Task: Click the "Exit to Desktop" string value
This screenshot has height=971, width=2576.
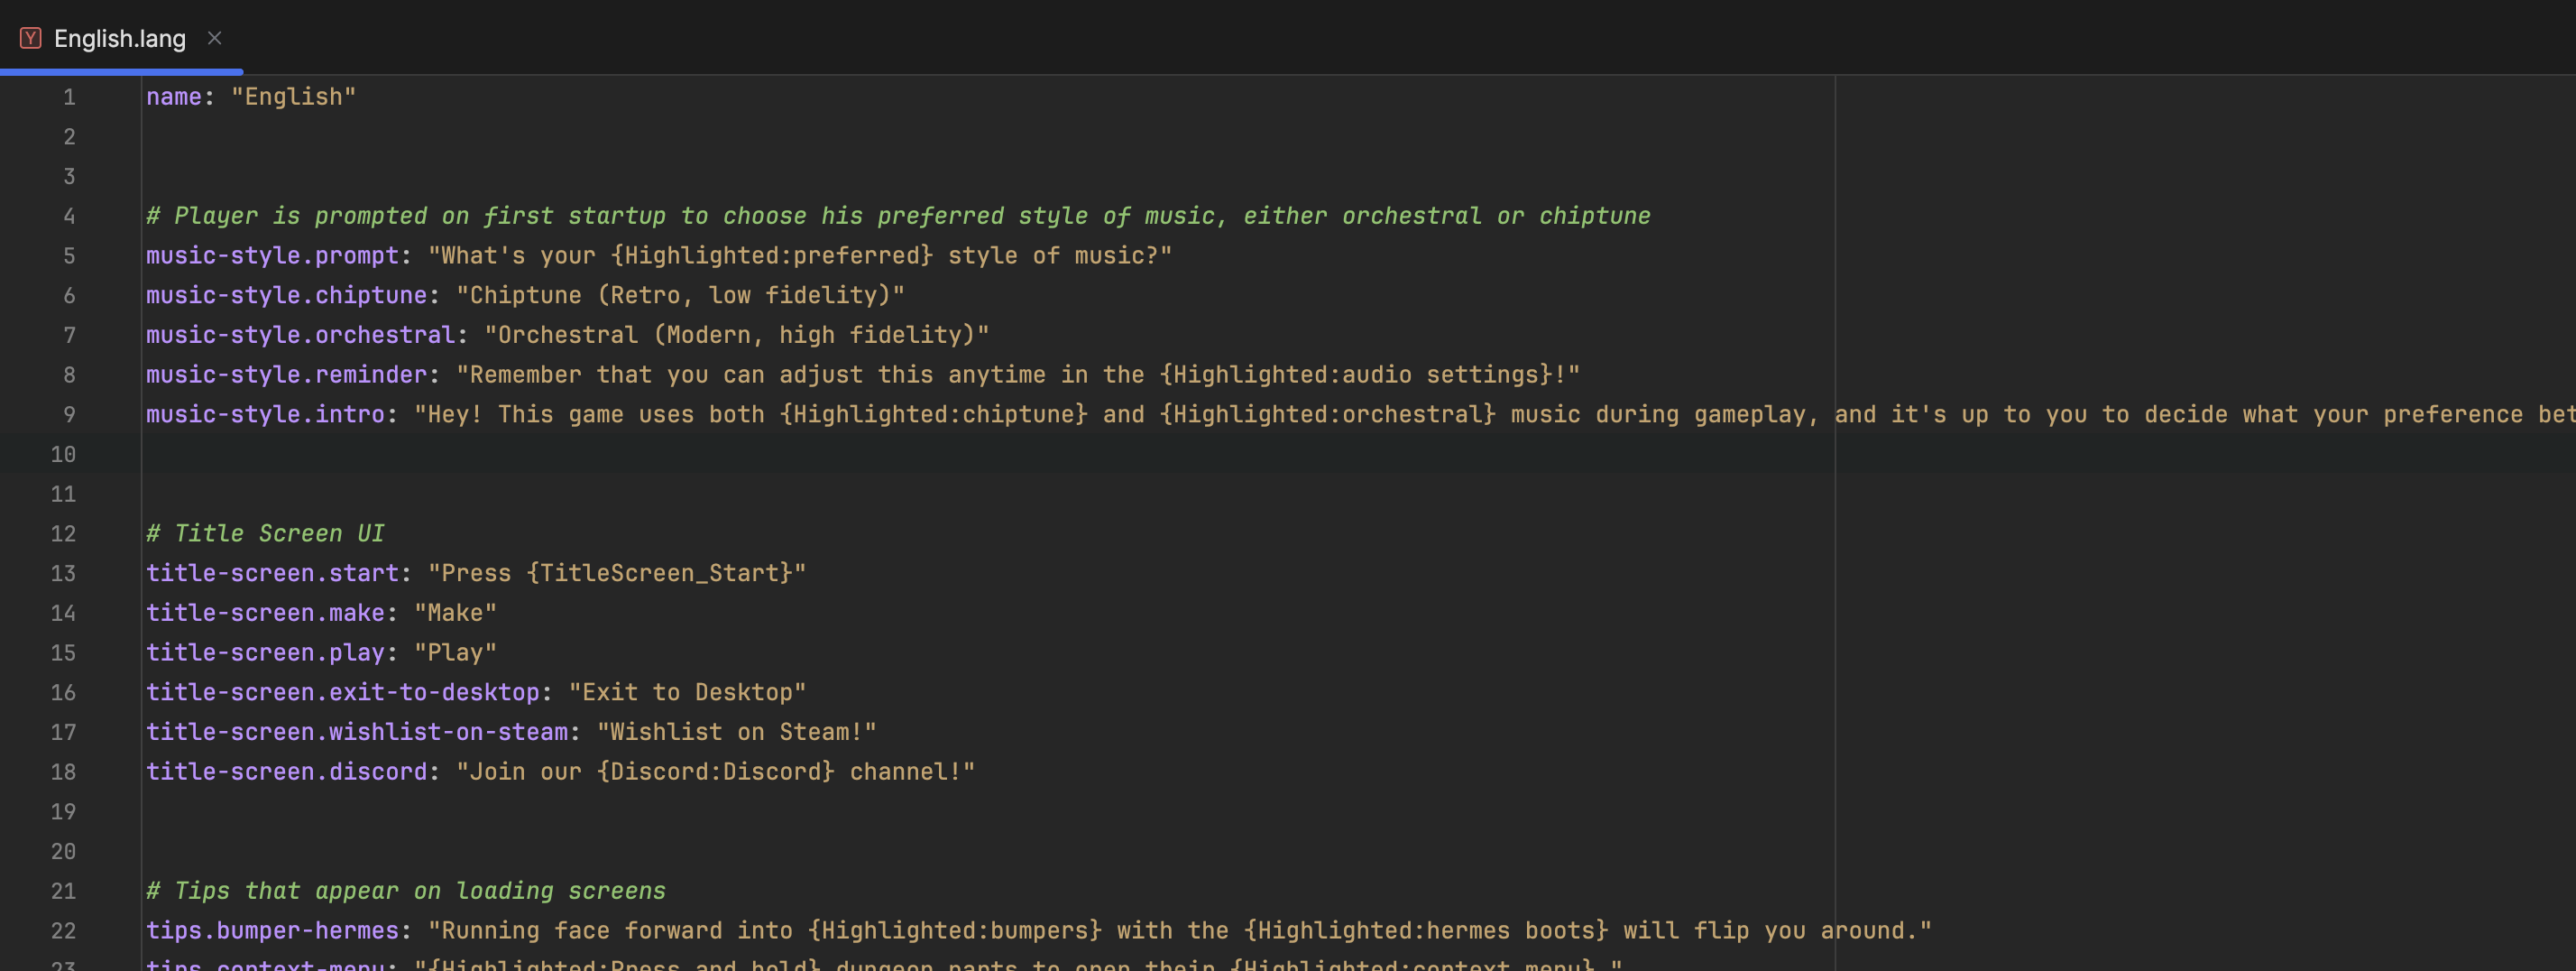Action: point(687,692)
